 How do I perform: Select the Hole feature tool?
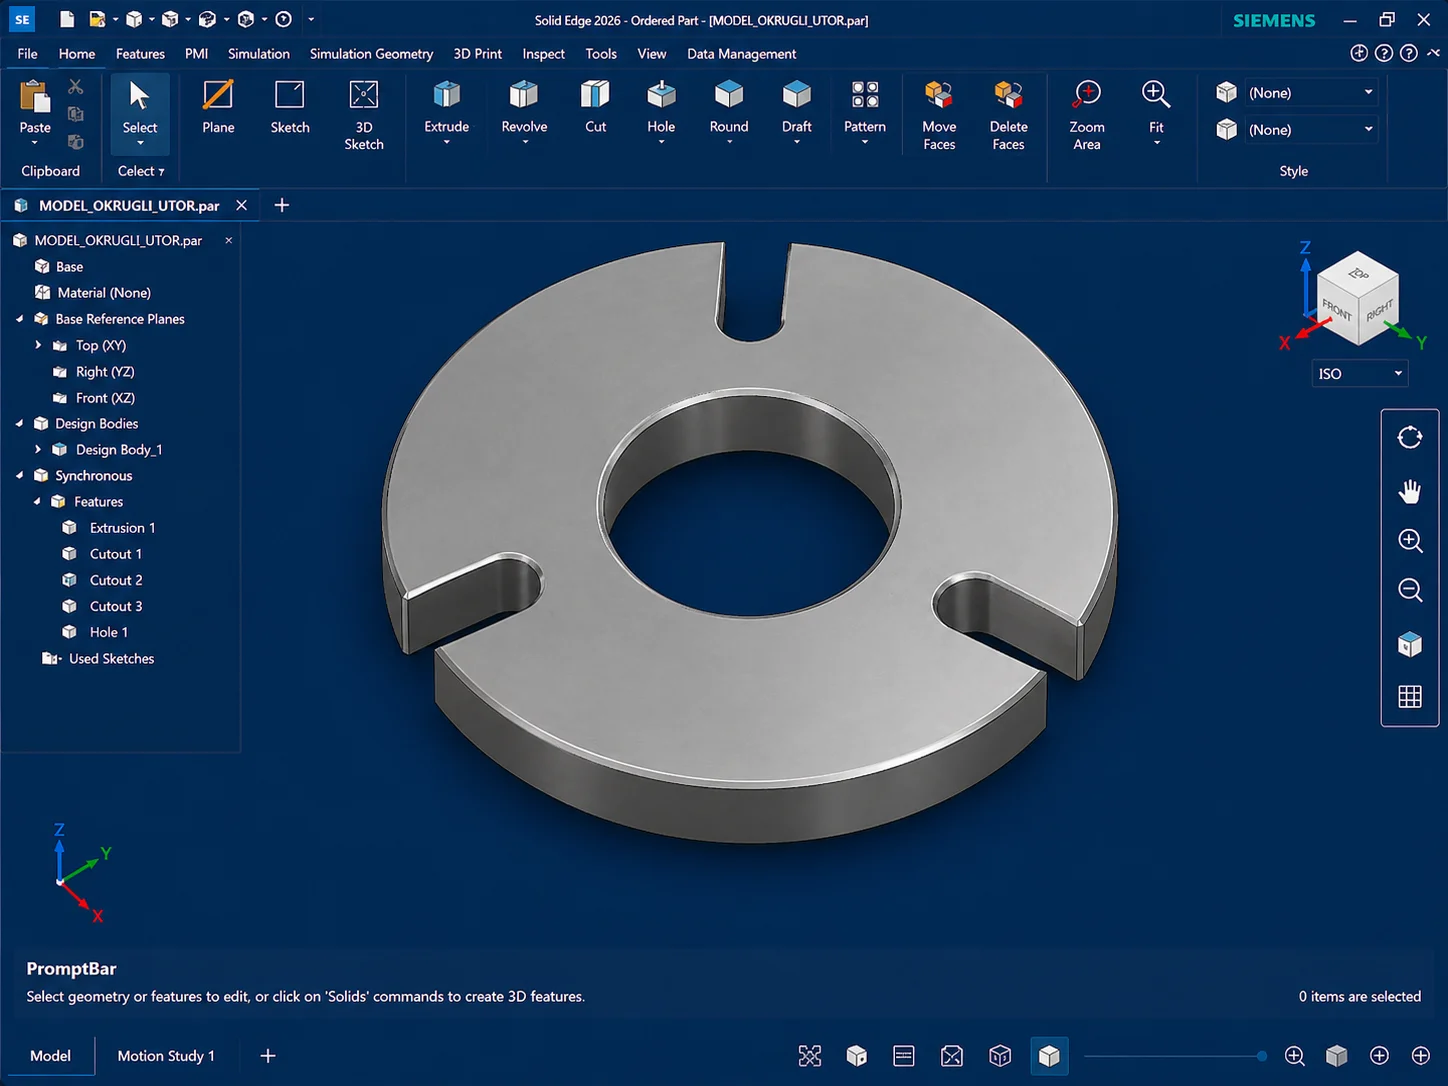(x=661, y=105)
